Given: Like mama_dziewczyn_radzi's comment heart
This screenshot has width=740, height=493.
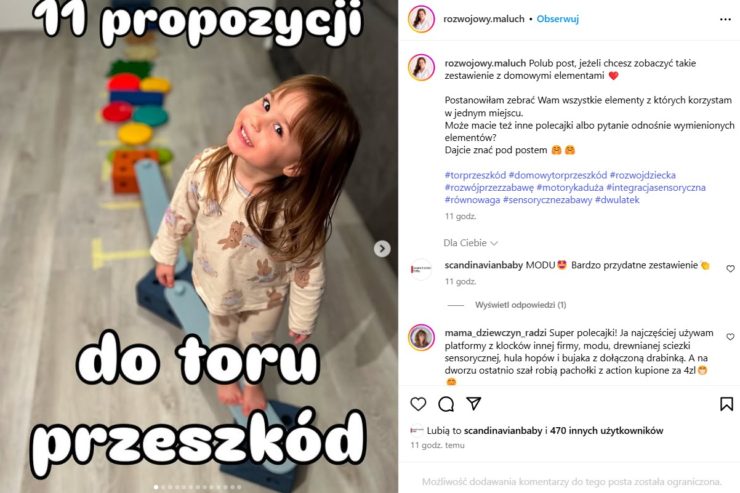Looking at the screenshot, I should [730, 336].
